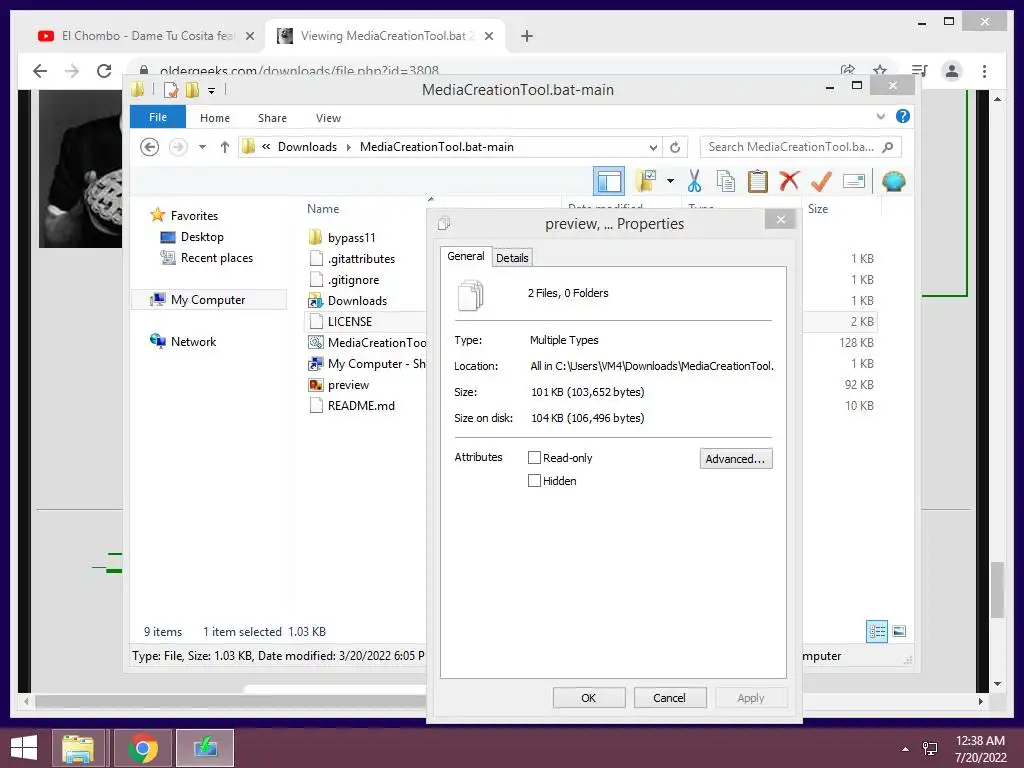The image size is (1024, 768).
Task: Click the Explorer Help question mark icon
Action: [x=903, y=116]
